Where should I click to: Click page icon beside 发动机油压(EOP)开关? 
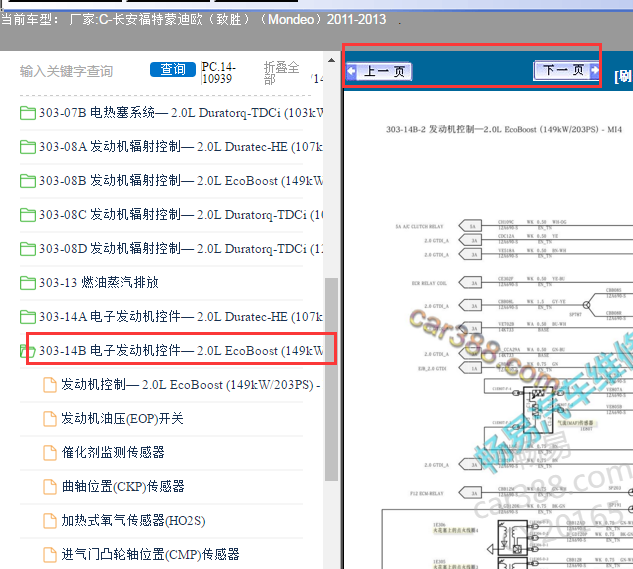click(x=50, y=419)
